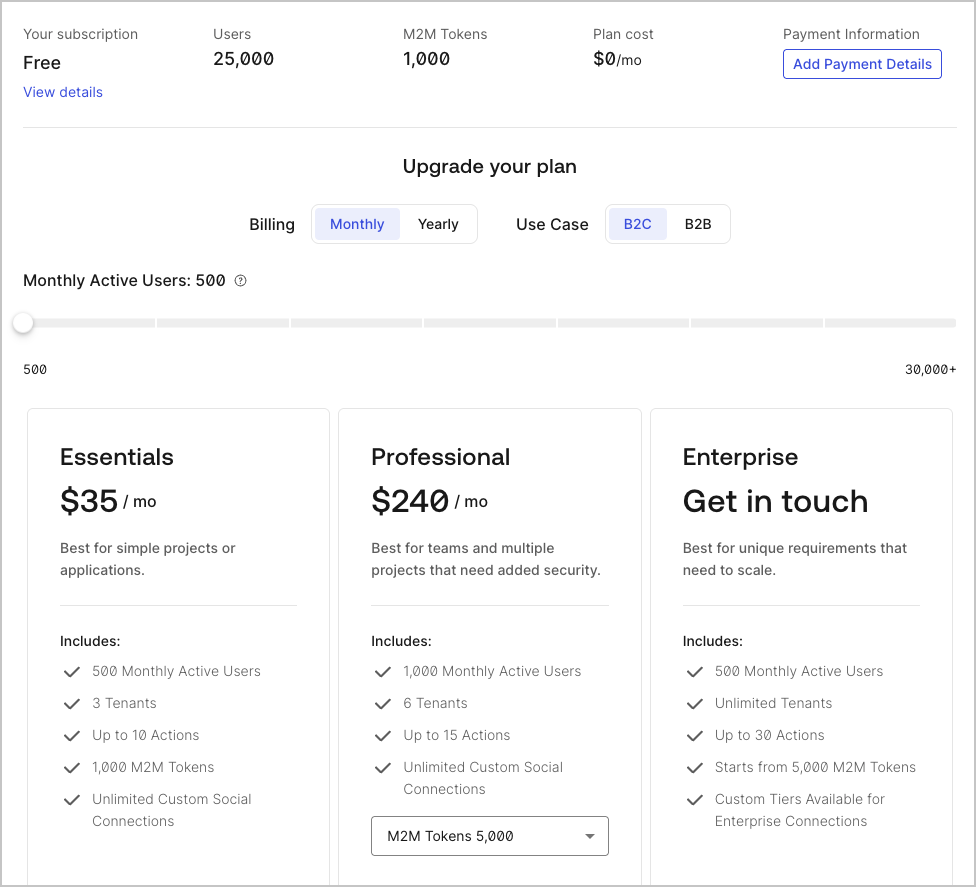Click the checkmark beside Up to 30 Actions
This screenshot has height=887, width=976.
(695, 735)
